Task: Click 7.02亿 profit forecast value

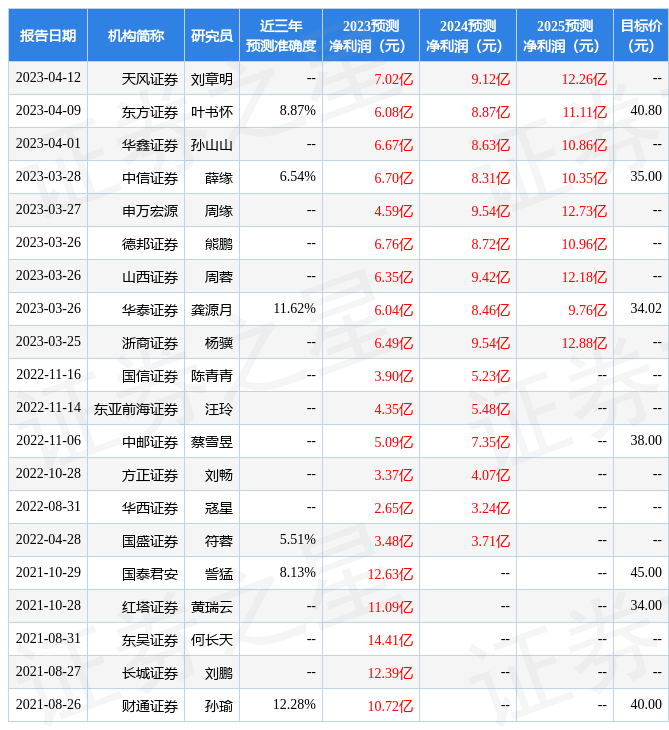Action: tap(393, 79)
